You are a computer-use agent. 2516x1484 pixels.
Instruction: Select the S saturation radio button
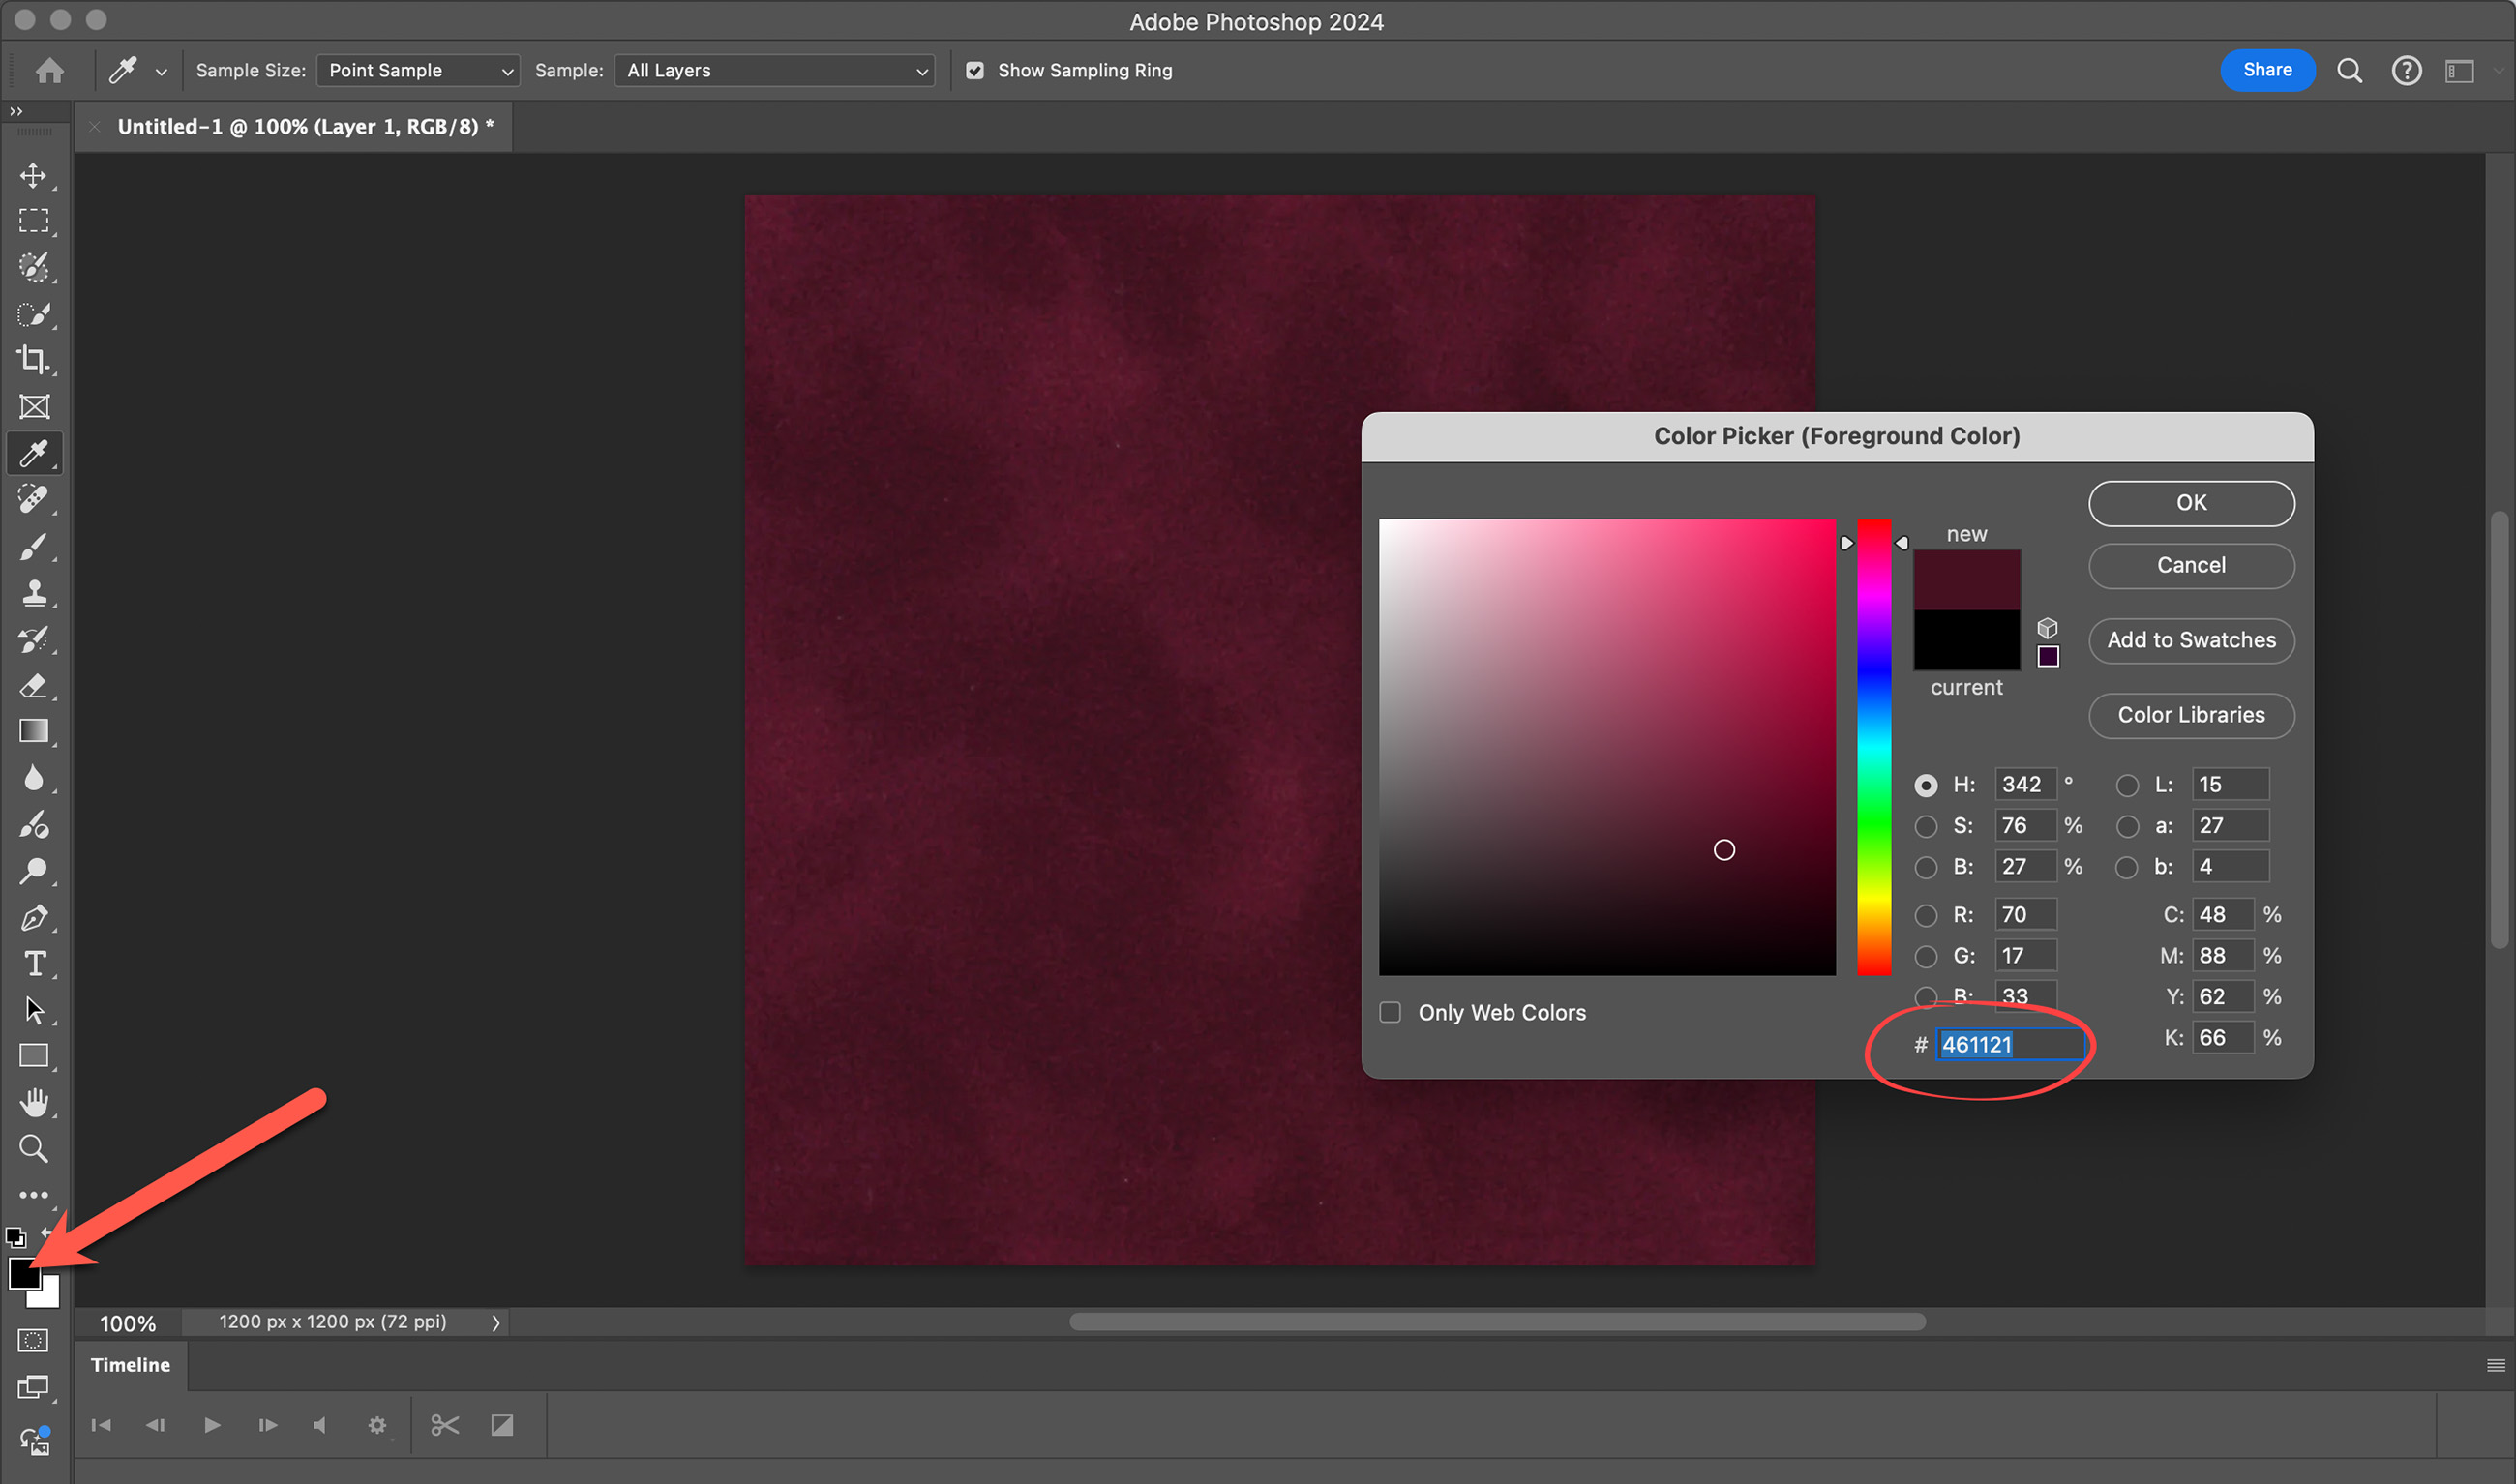coord(1925,826)
